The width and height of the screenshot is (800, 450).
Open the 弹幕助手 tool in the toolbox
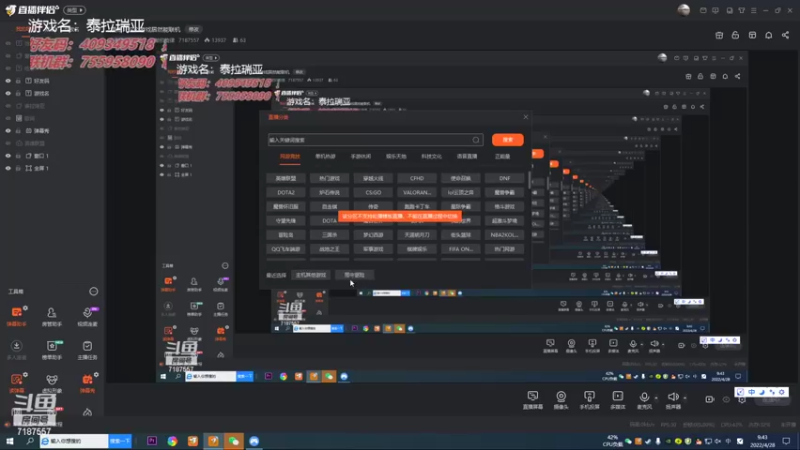click(16, 316)
